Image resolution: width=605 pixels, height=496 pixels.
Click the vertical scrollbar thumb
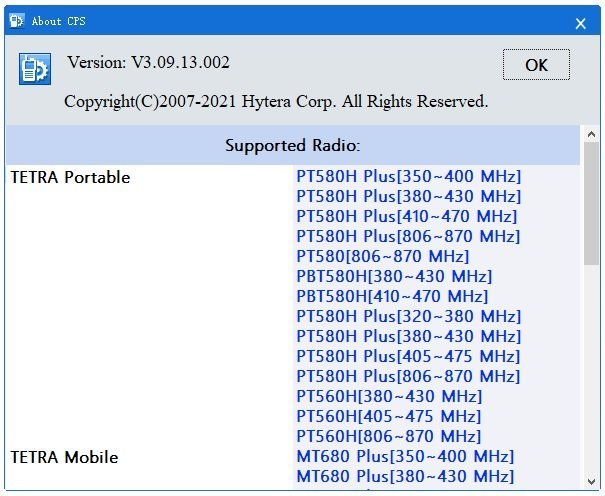point(591,203)
